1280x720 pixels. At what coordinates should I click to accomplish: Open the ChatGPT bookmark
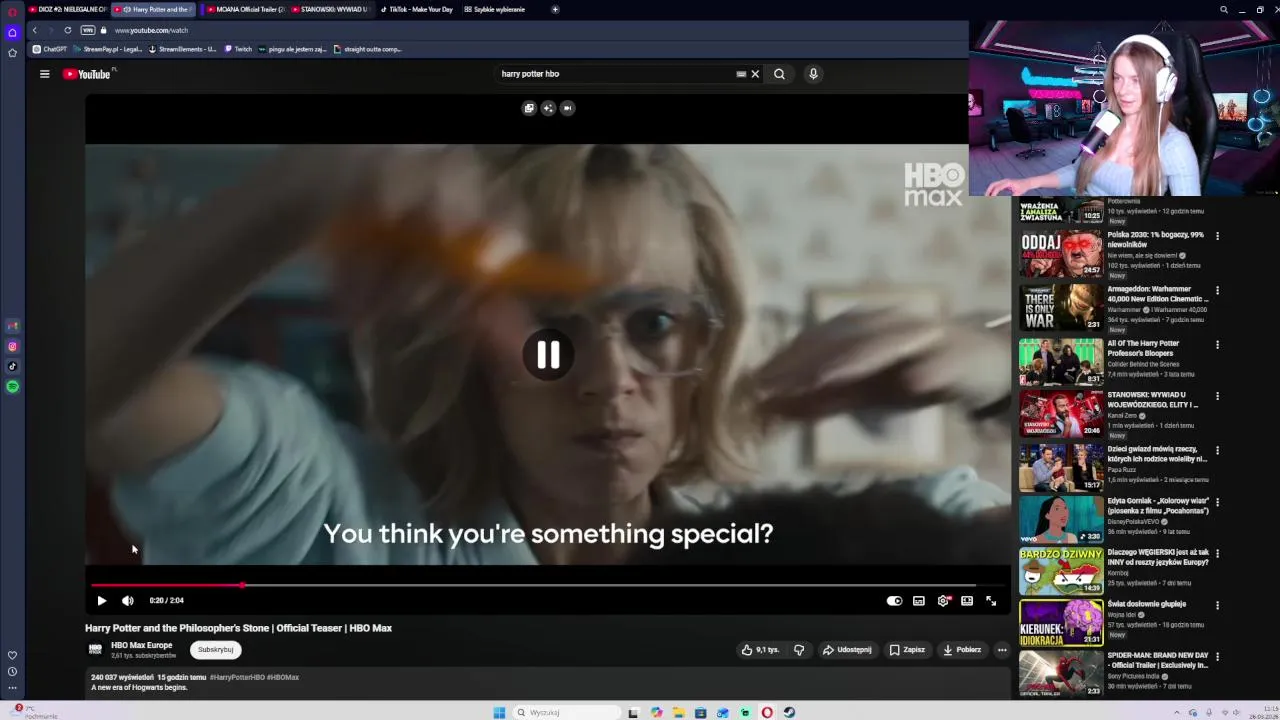[50, 49]
